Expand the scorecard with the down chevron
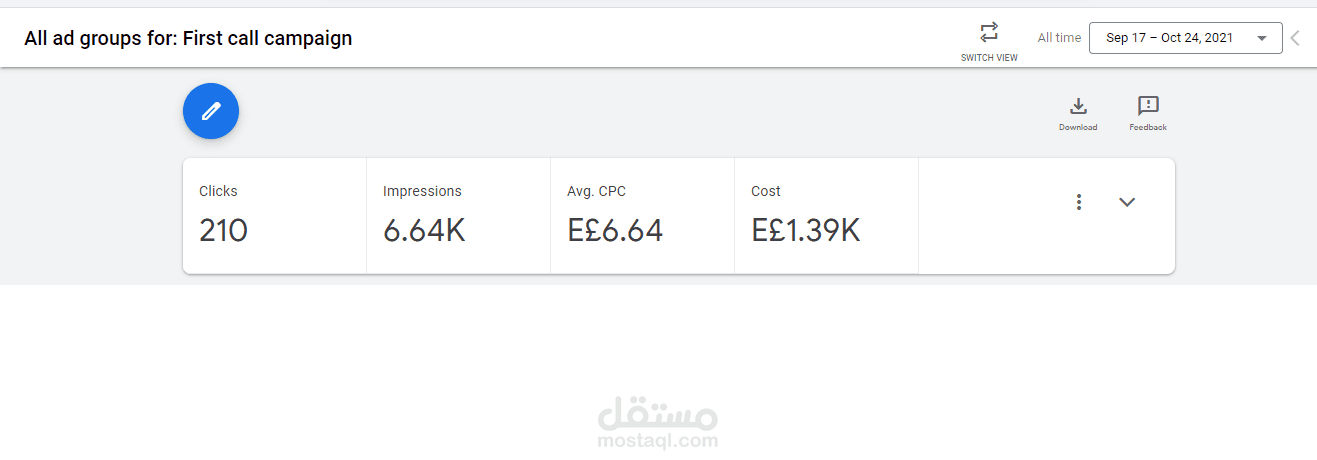This screenshot has width=1317, height=460. [x=1127, y=202]
